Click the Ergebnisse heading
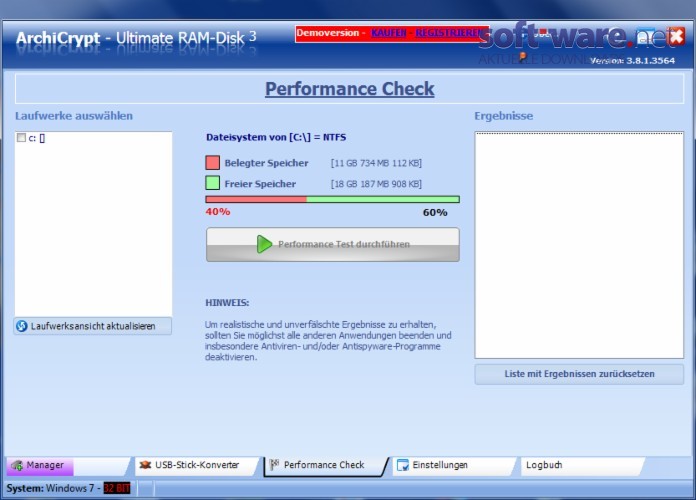The image size is (696, 500). coord(504,116)
